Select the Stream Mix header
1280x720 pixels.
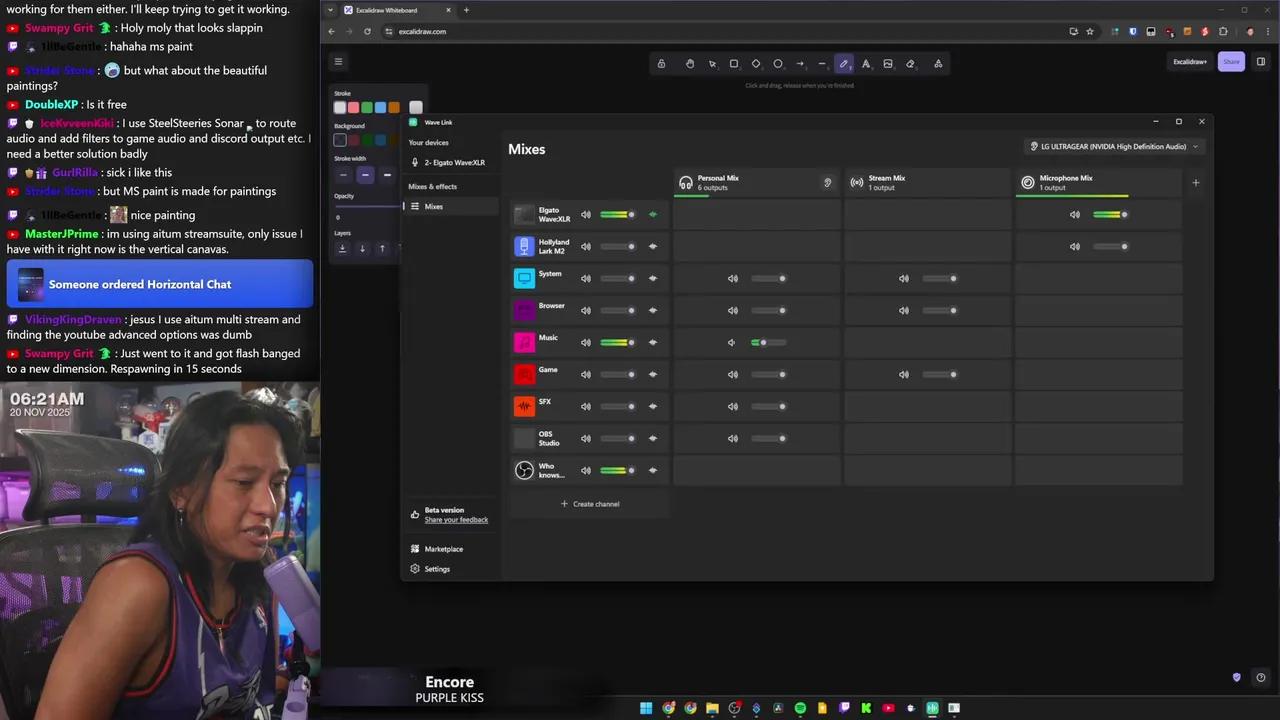click(x=928, y=182)
